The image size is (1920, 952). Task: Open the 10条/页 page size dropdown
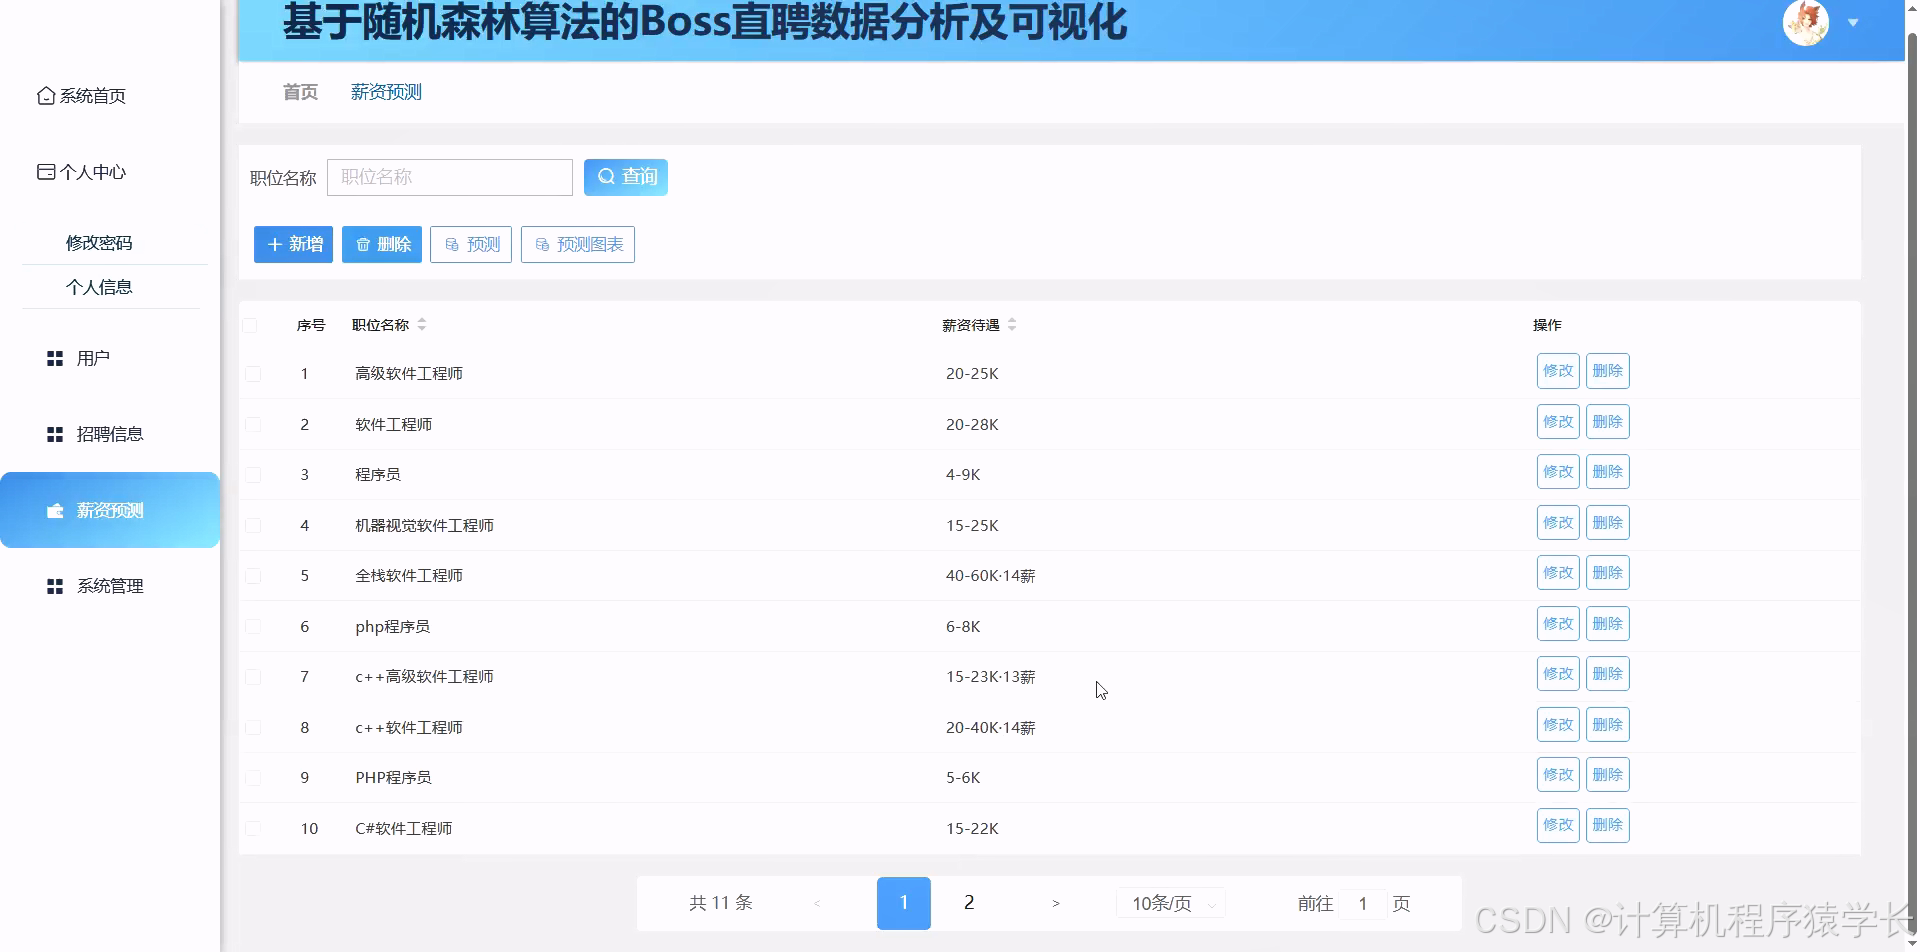pyautogui.click(x=1170, y=902)
